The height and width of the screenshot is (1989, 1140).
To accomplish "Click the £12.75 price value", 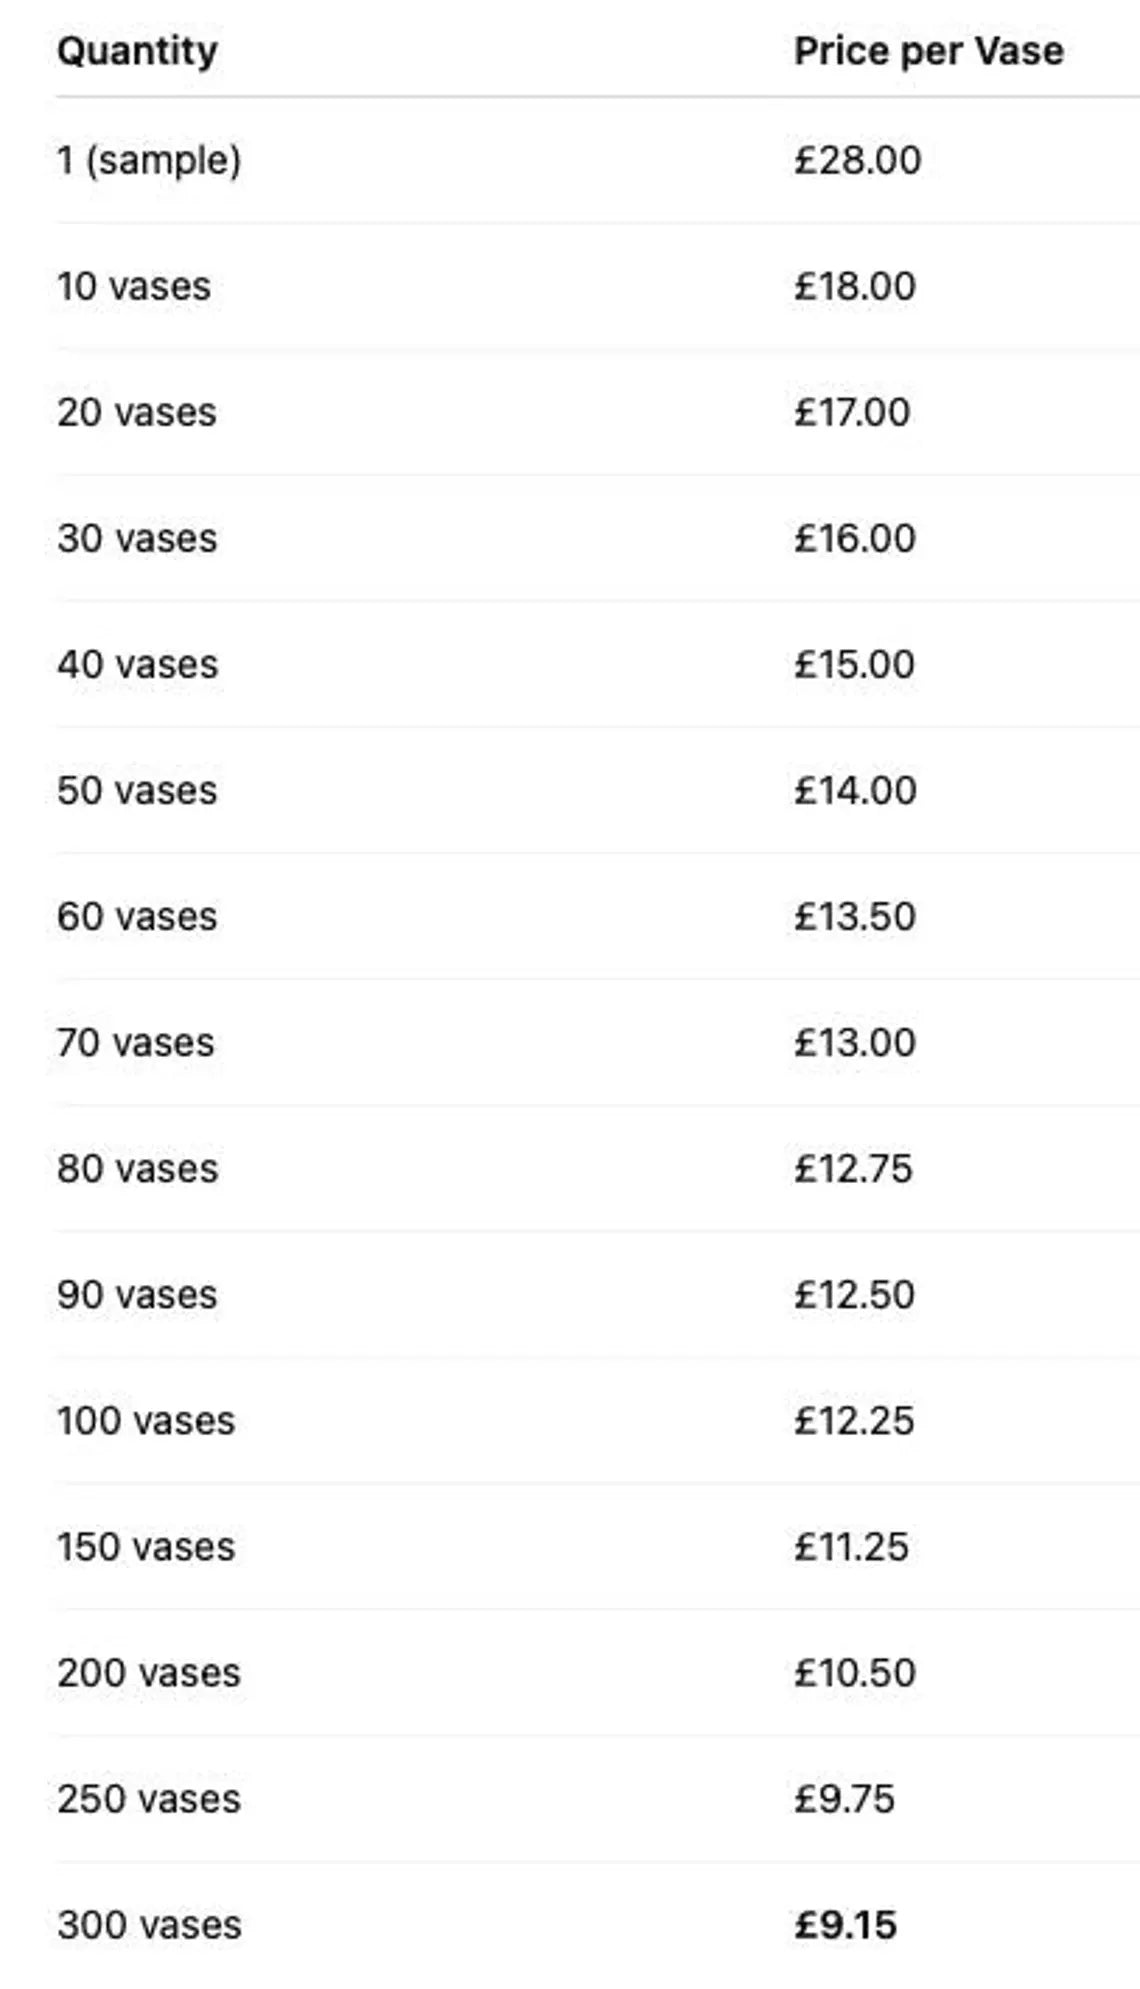I will point(853,1168).
